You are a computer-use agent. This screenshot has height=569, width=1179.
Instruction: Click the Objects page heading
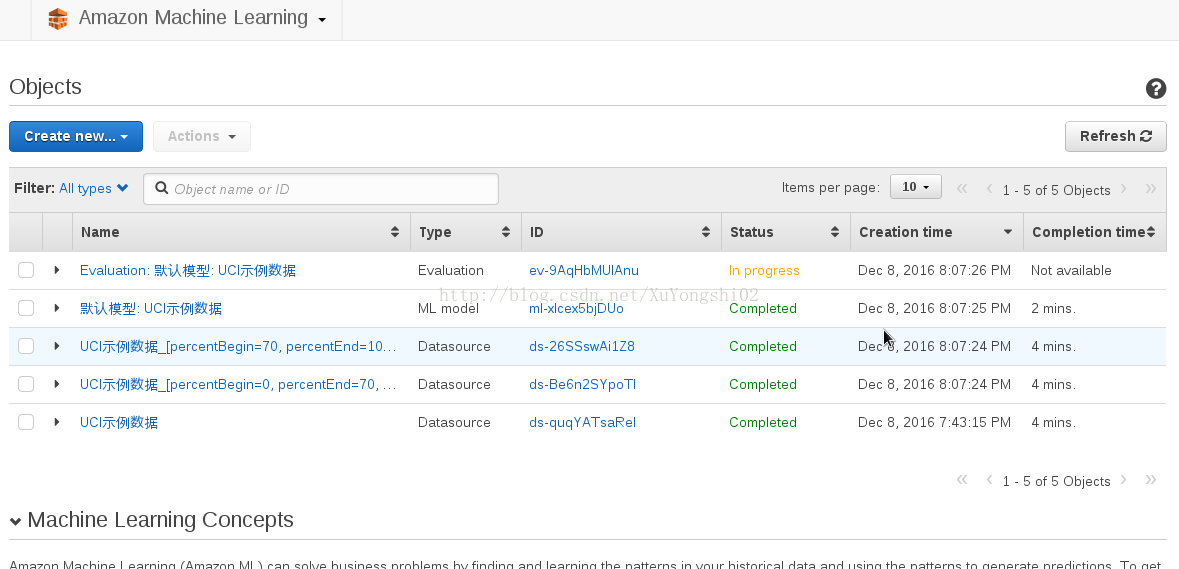point(45,86)
